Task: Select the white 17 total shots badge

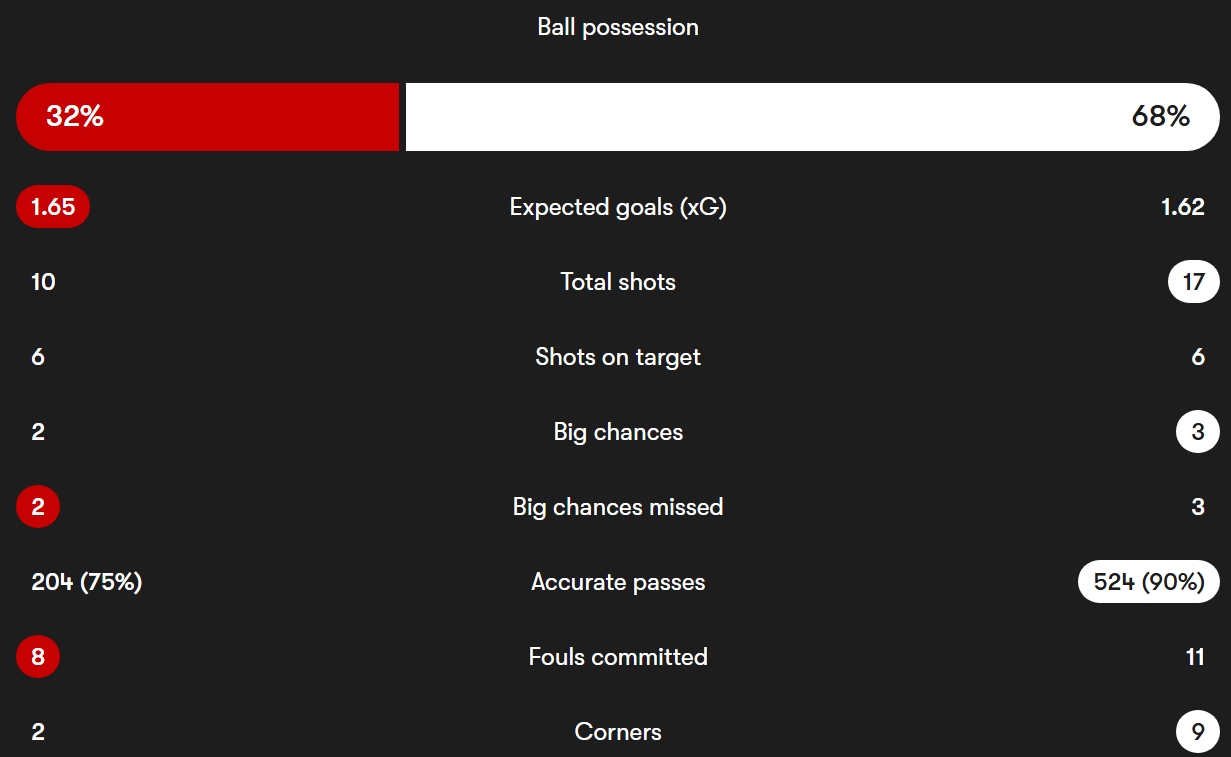Action: click(1194, 282)
